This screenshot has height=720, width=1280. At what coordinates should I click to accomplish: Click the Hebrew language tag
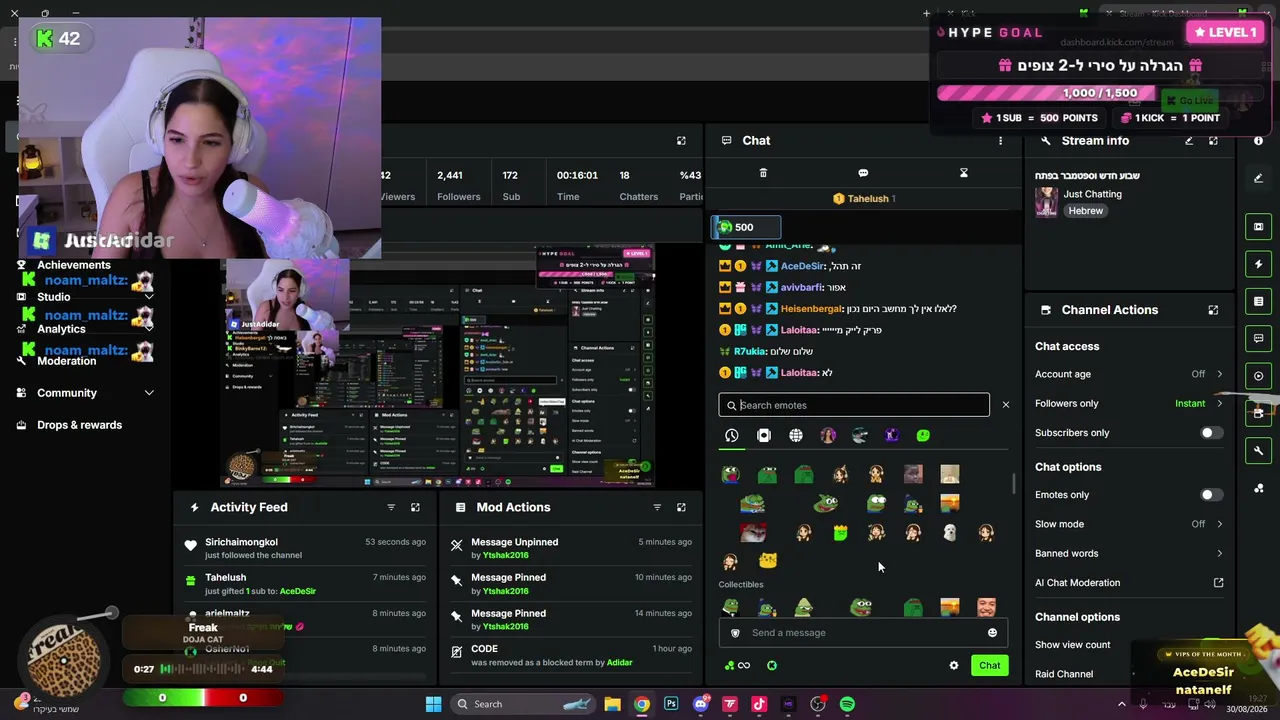point(1085,211)
